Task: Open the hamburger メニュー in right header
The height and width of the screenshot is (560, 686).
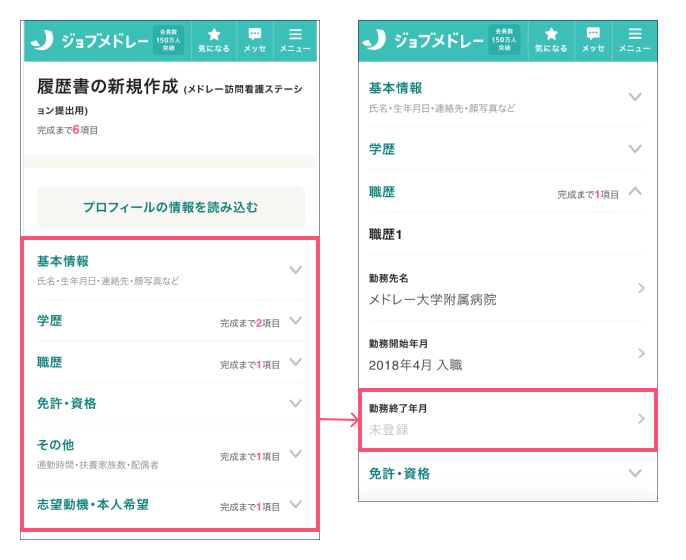Action: coord(634,39)
